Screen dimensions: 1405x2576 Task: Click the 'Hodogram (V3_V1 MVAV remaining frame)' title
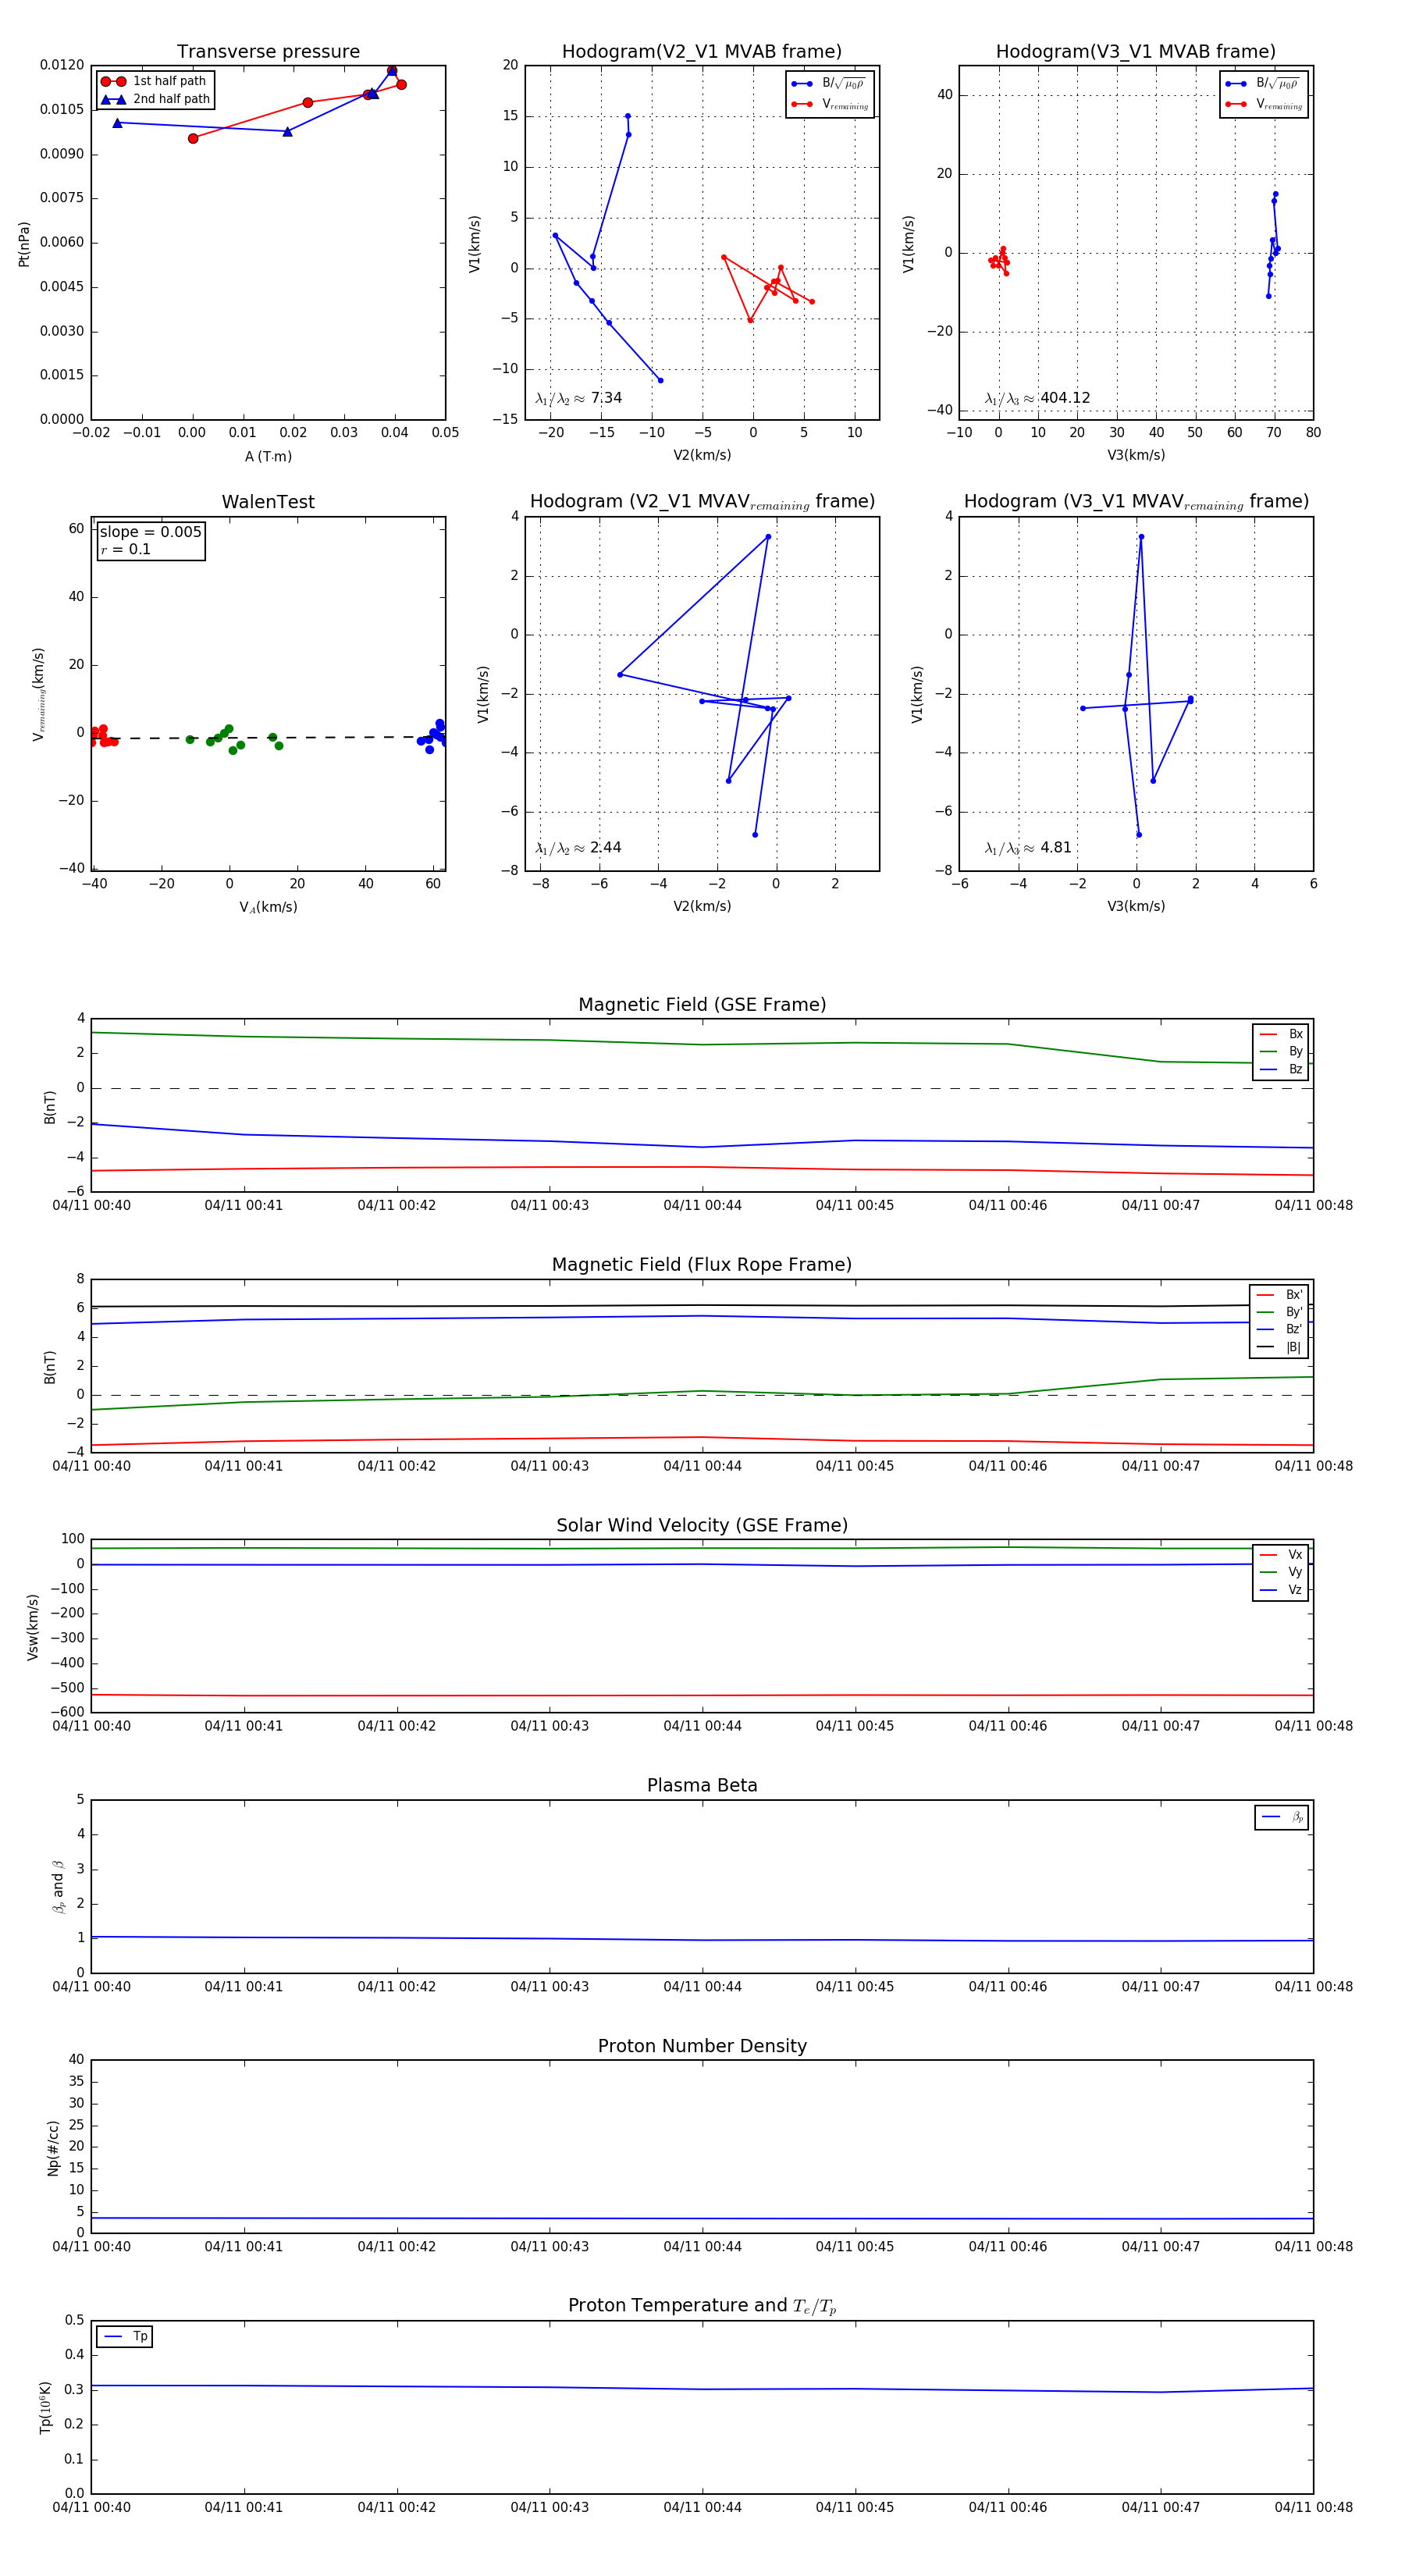coord(1136,502)
